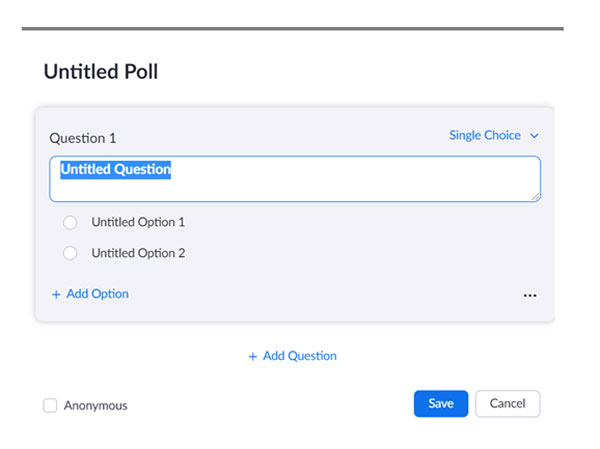Save the poll
The image size is (600, 449).
(x=441, y=404)
